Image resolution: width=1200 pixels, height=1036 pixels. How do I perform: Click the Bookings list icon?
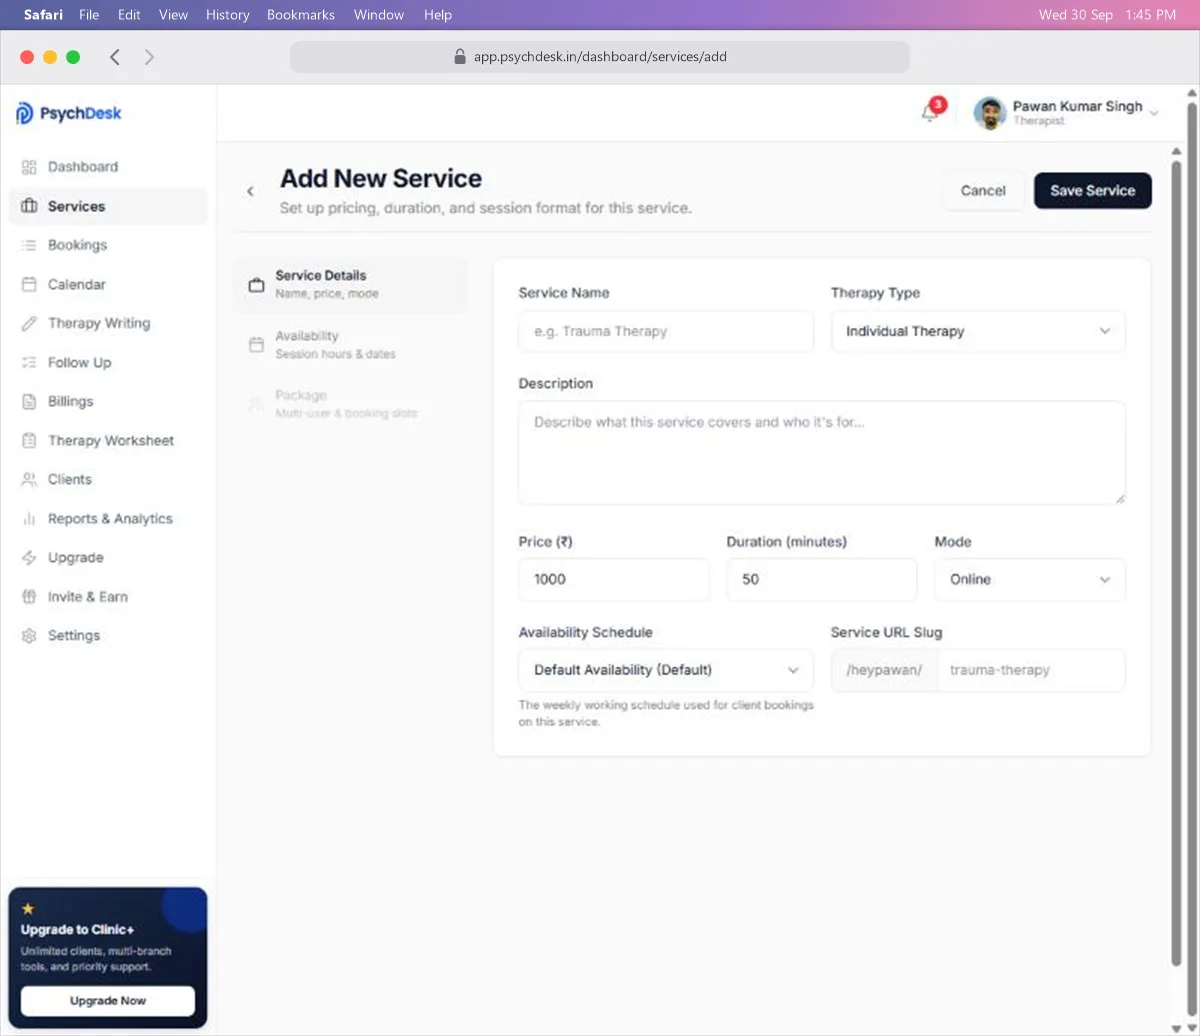coord(29,245)
